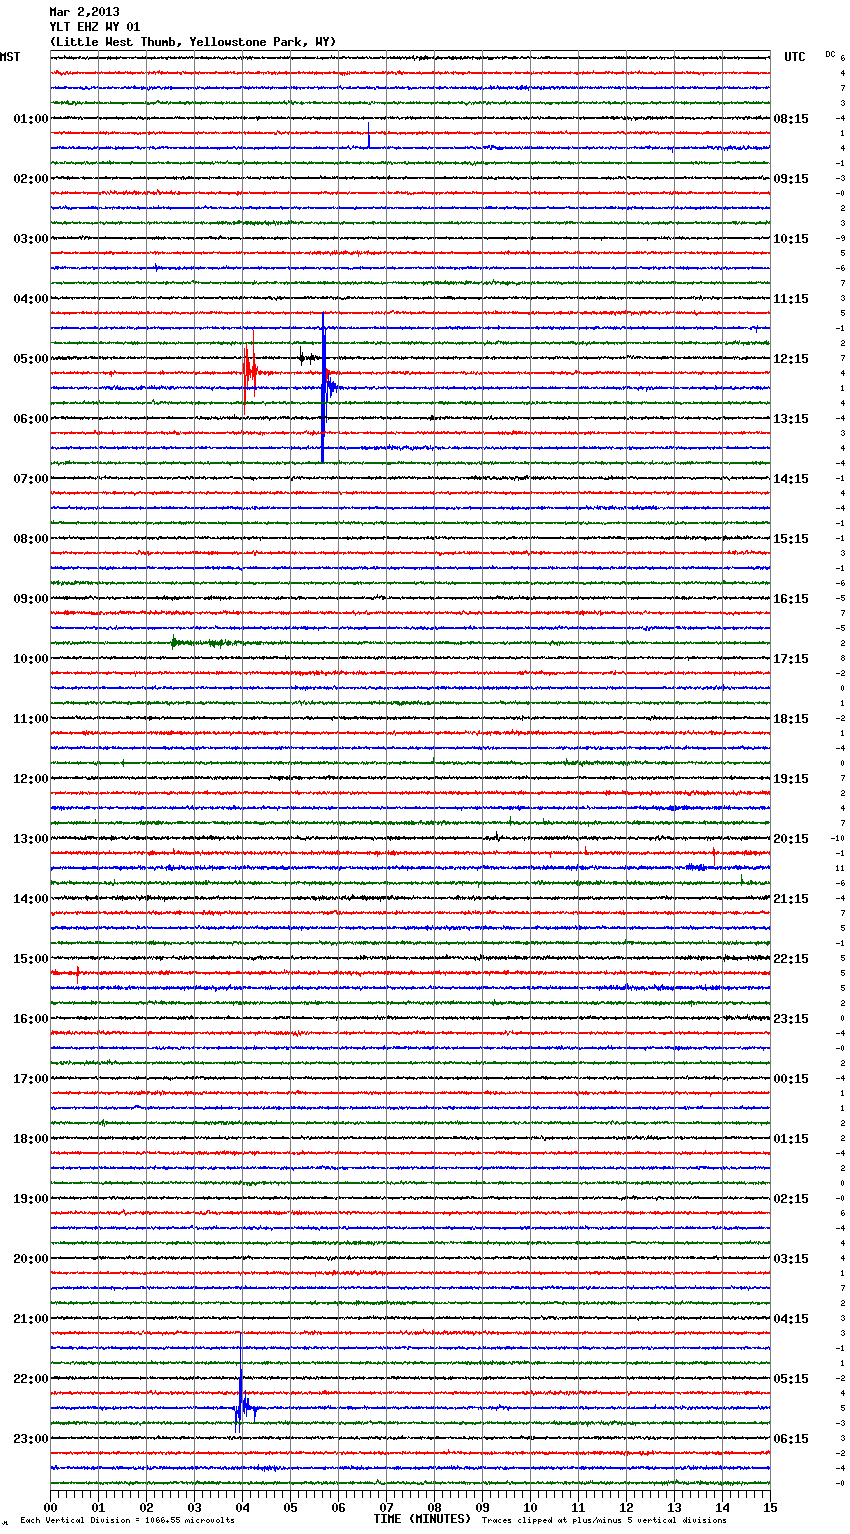Viewport: 850px width, 1534px height.
Task: Select the 23:00 MST time label
Action: (x=31, y=1439)
